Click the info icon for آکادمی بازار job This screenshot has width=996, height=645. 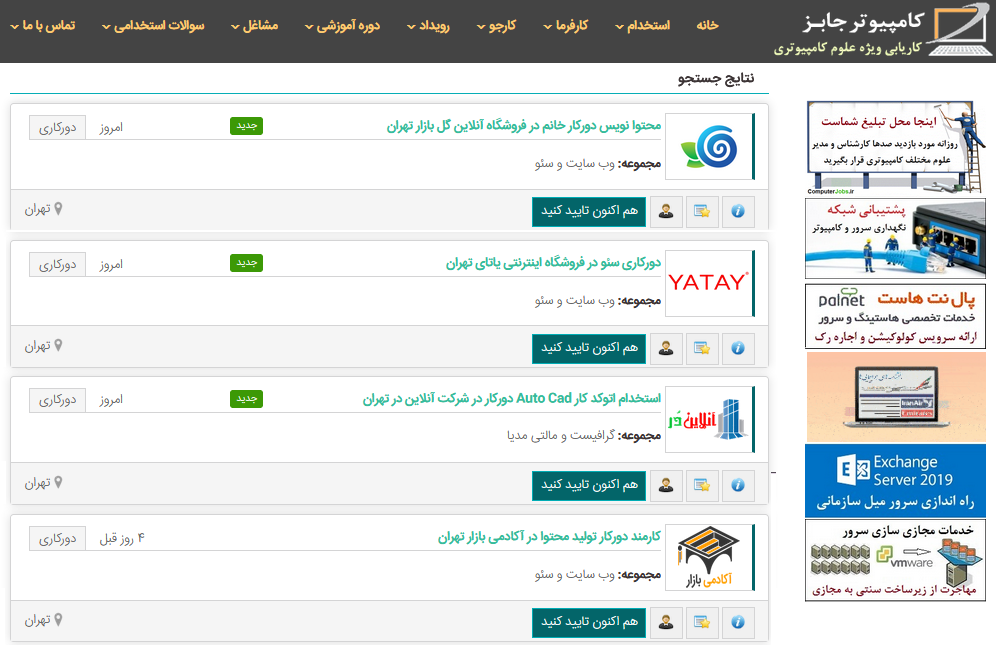737,622
